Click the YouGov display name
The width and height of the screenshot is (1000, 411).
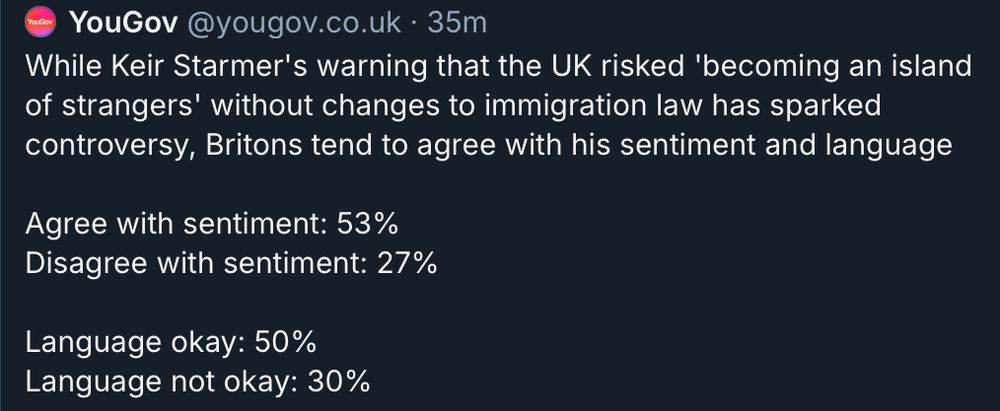click(123, 23)
